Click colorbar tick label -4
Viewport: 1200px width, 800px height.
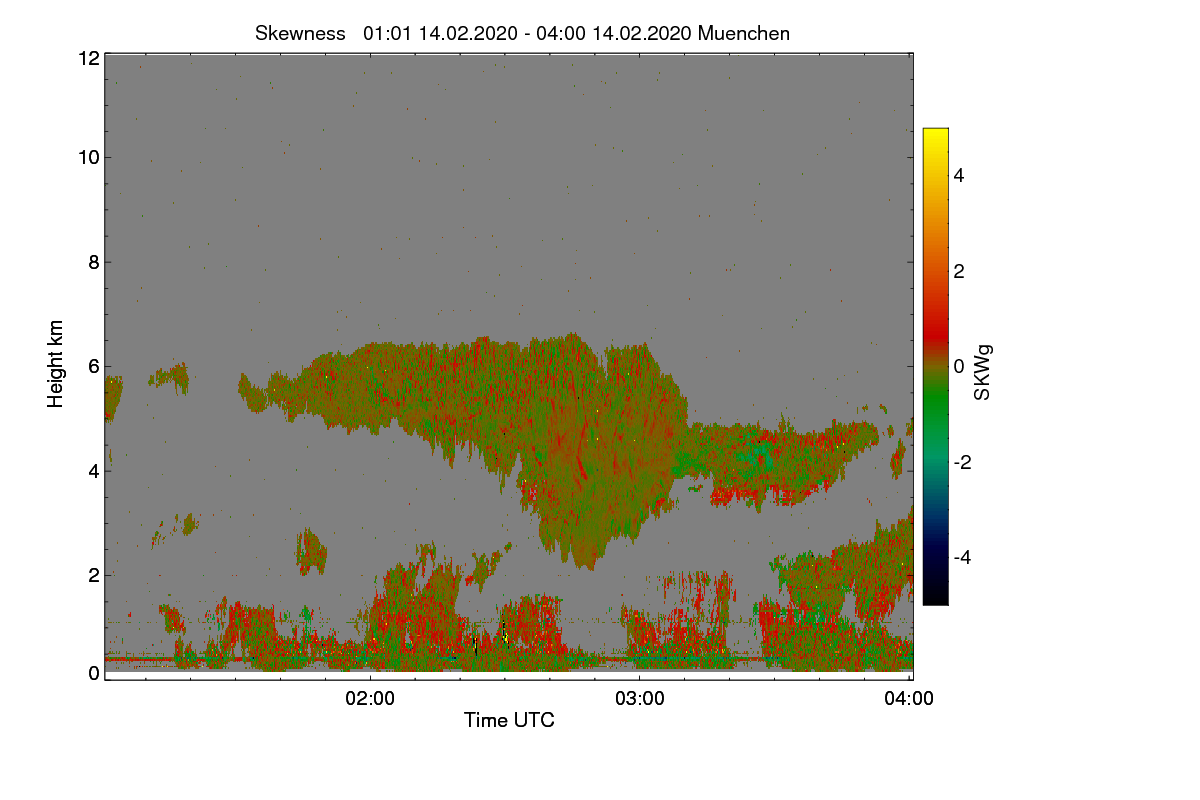963,557
